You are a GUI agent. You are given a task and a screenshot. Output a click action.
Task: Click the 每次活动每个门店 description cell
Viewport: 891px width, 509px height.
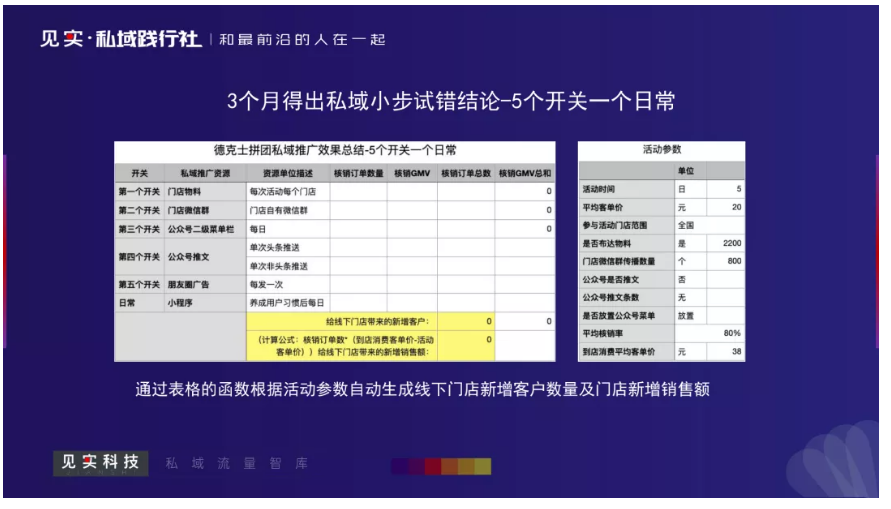click(288, 191)
